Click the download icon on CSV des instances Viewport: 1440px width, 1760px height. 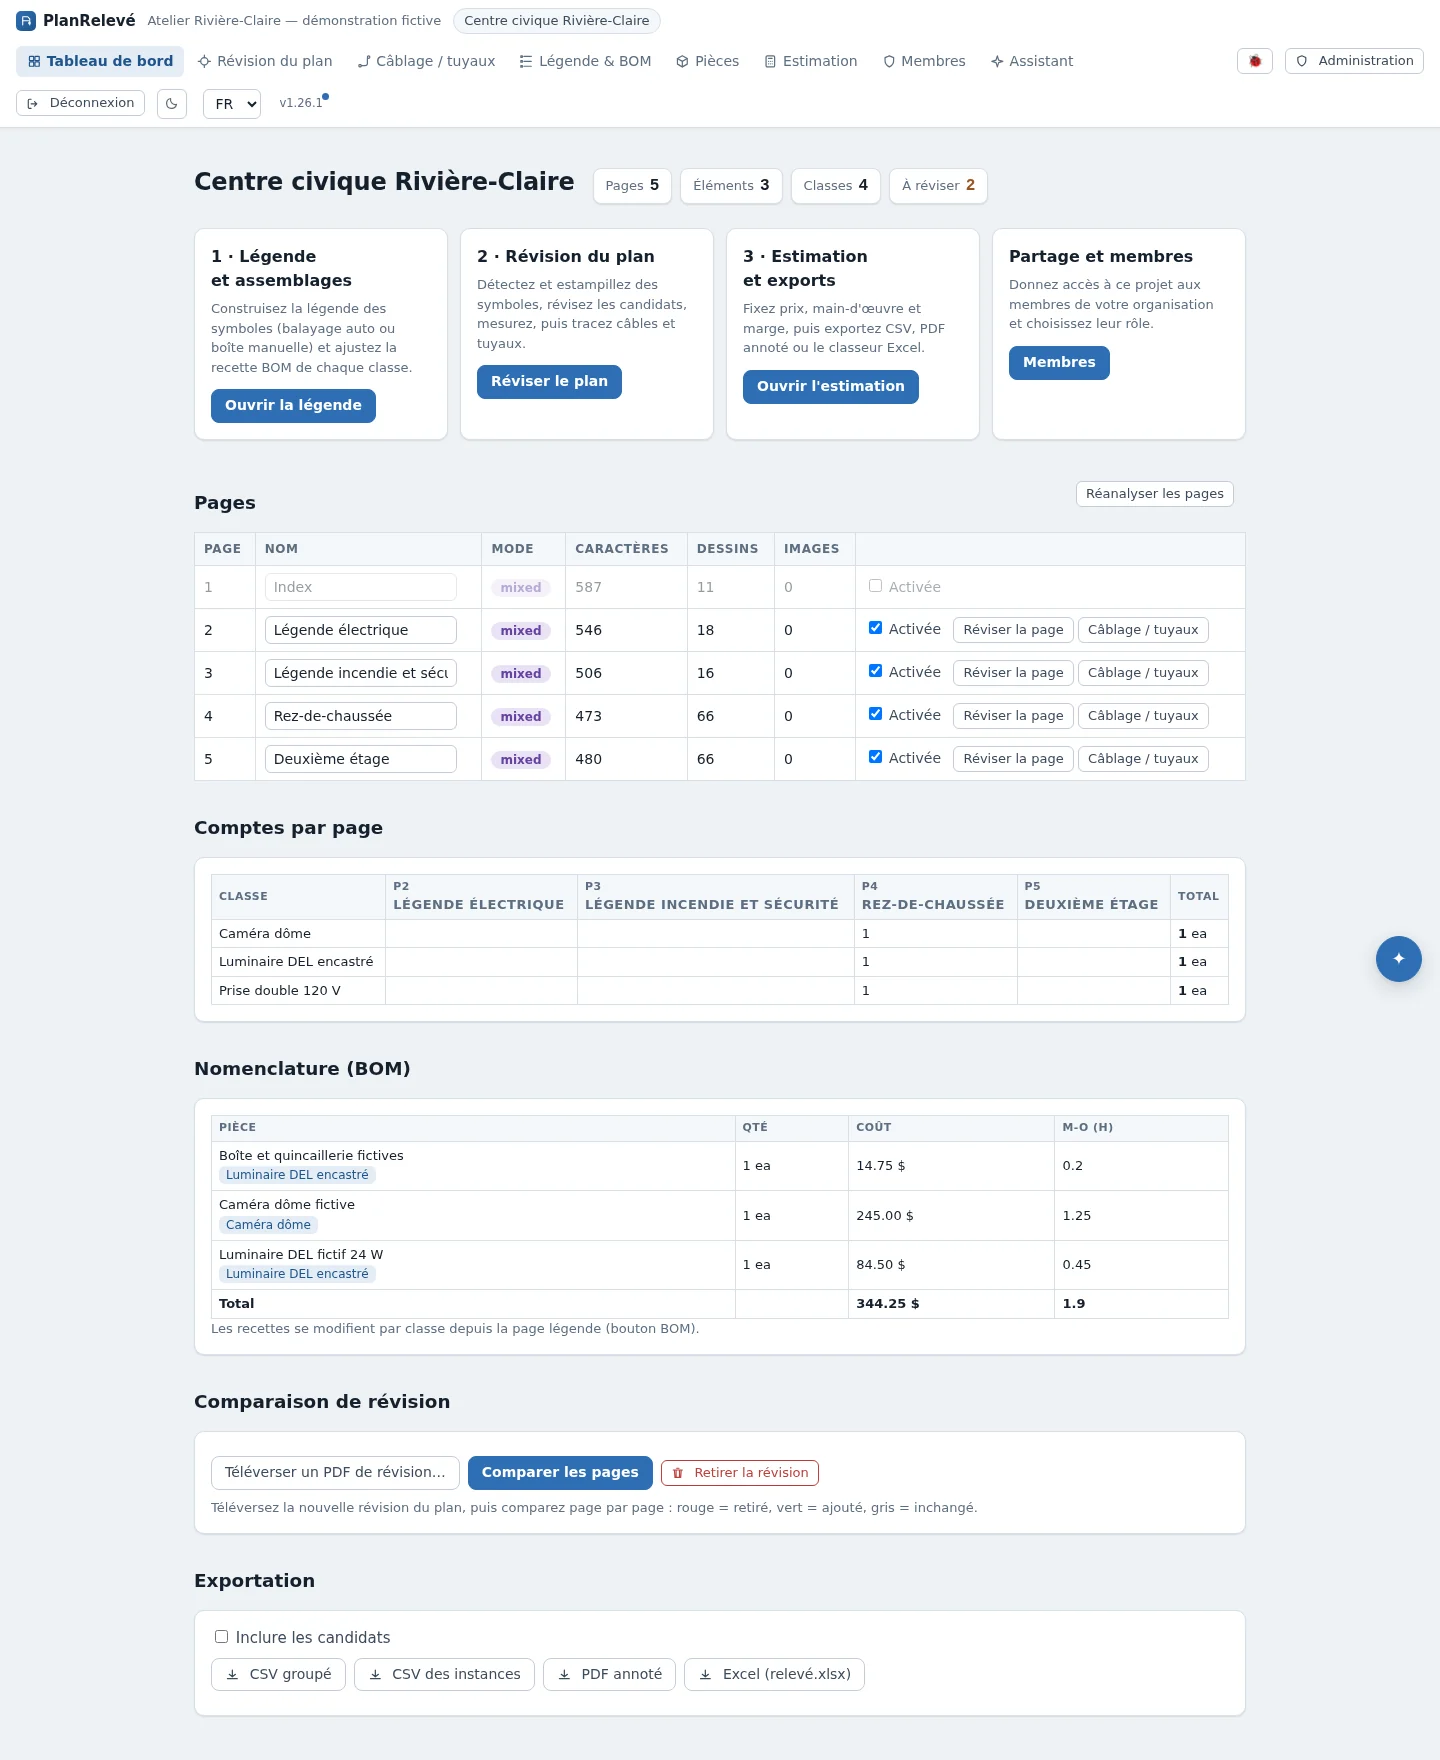click(375, 1675)
